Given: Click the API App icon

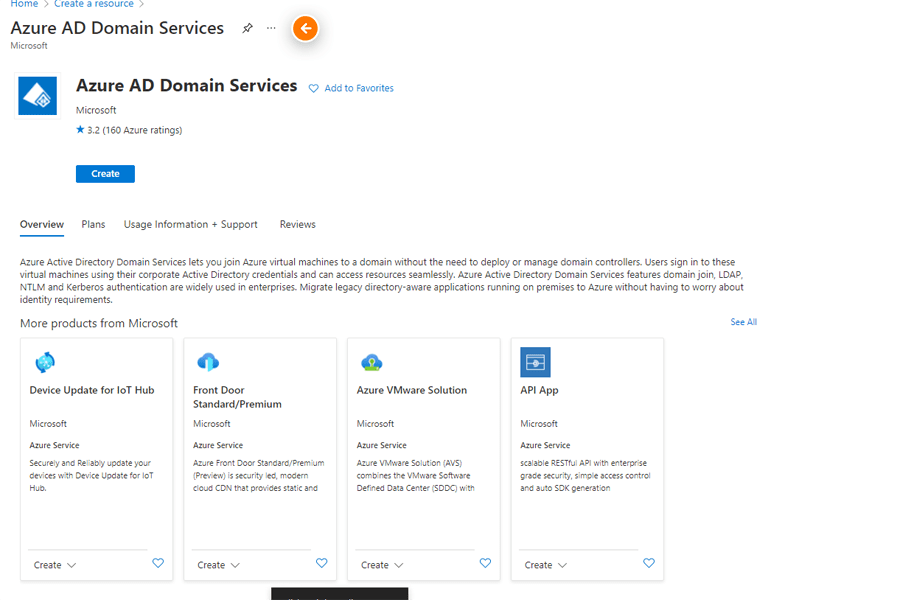Looking at the screenshot, I should pyautogui.click(x=535, y=363).
